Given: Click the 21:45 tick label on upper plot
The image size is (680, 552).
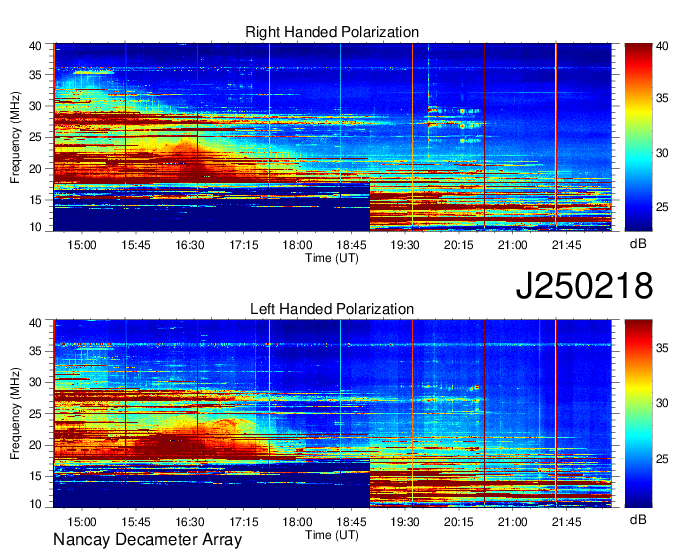Looking at the screenshot, I should (566, 245).
